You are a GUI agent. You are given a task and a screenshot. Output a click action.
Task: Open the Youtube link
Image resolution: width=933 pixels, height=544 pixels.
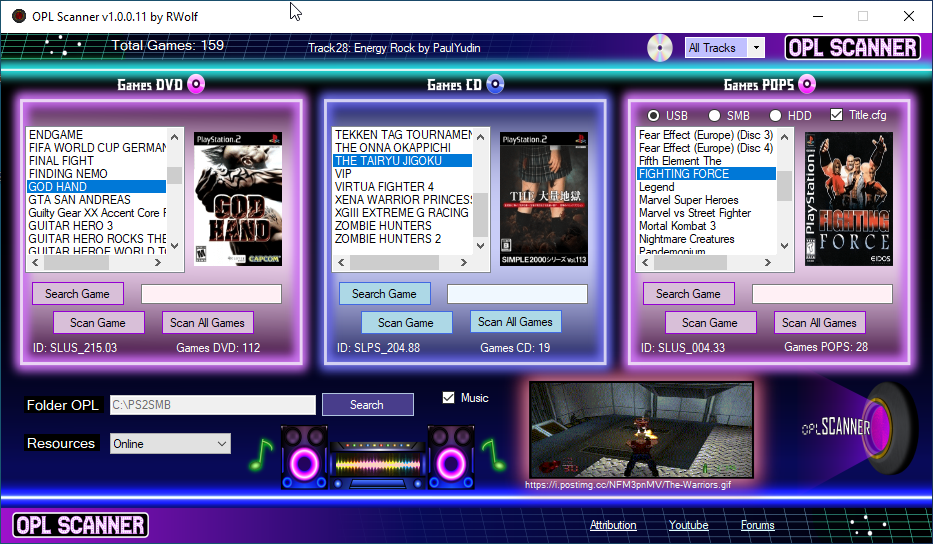pos(688,525)
